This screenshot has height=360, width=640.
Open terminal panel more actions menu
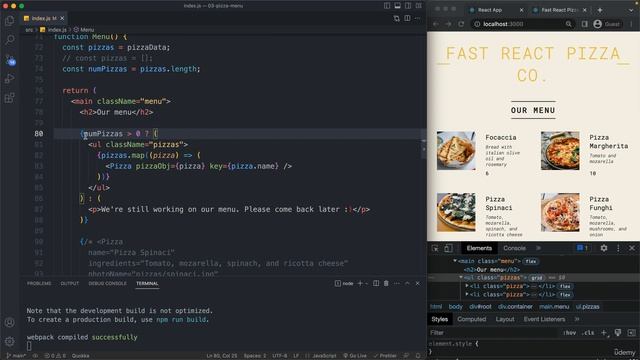click(x=397, y=283)
